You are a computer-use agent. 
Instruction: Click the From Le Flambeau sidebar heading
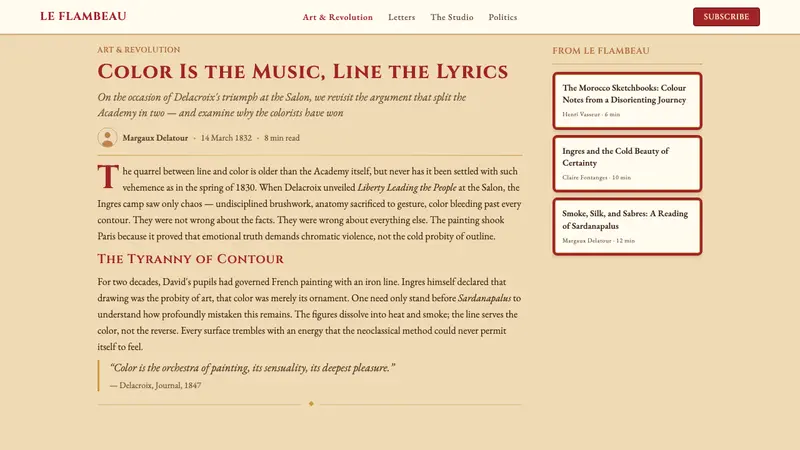click(601, 51)
